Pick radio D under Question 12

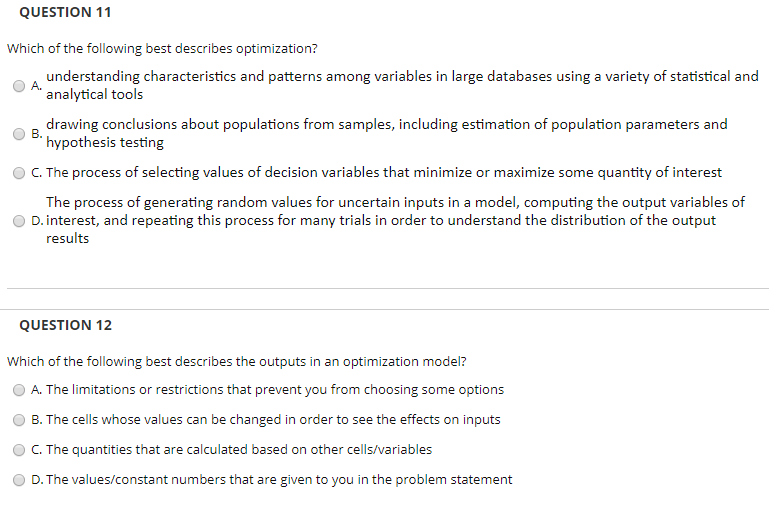coord(19,480)
